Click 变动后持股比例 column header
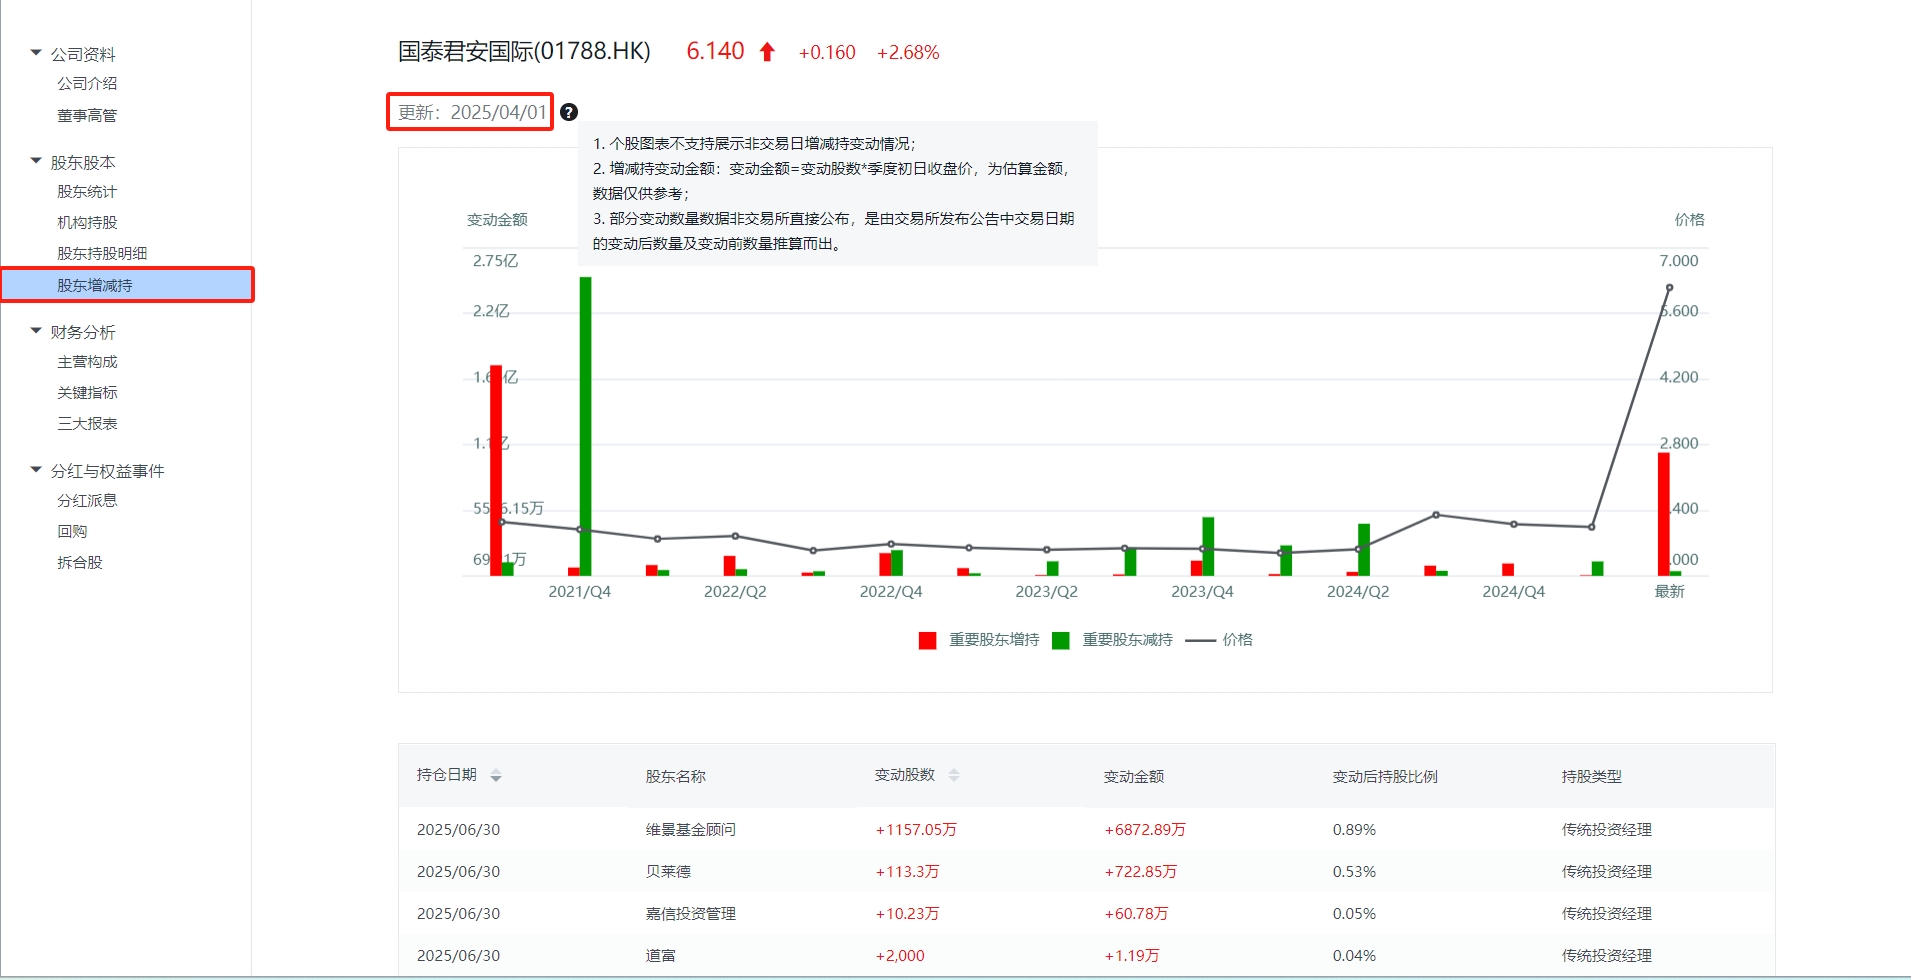The height and width of the screenshot is (980, 1911). [x=1385, y=777]
